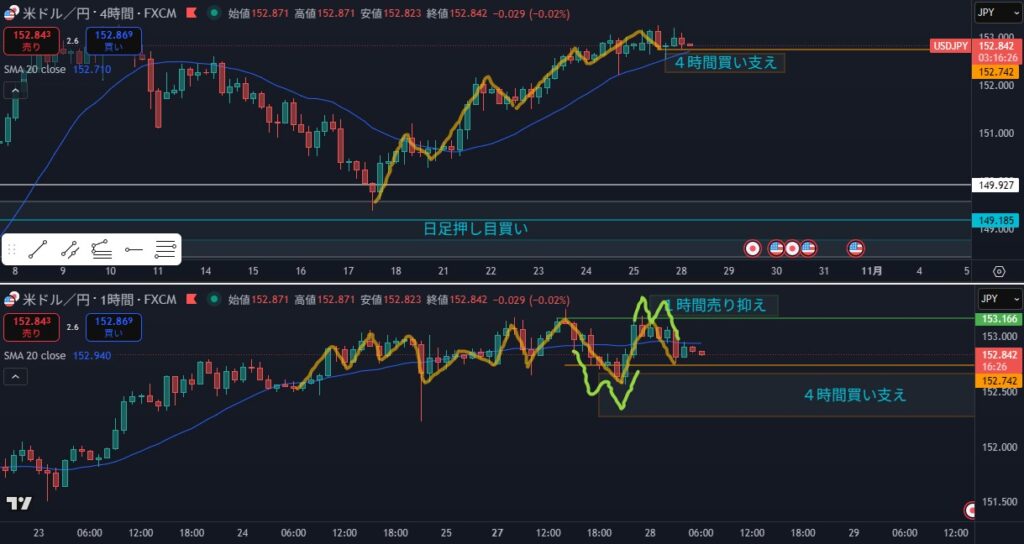1024x544 pixels.
Task: Select the horizontal line drawing tool
Action: (134, 250)
